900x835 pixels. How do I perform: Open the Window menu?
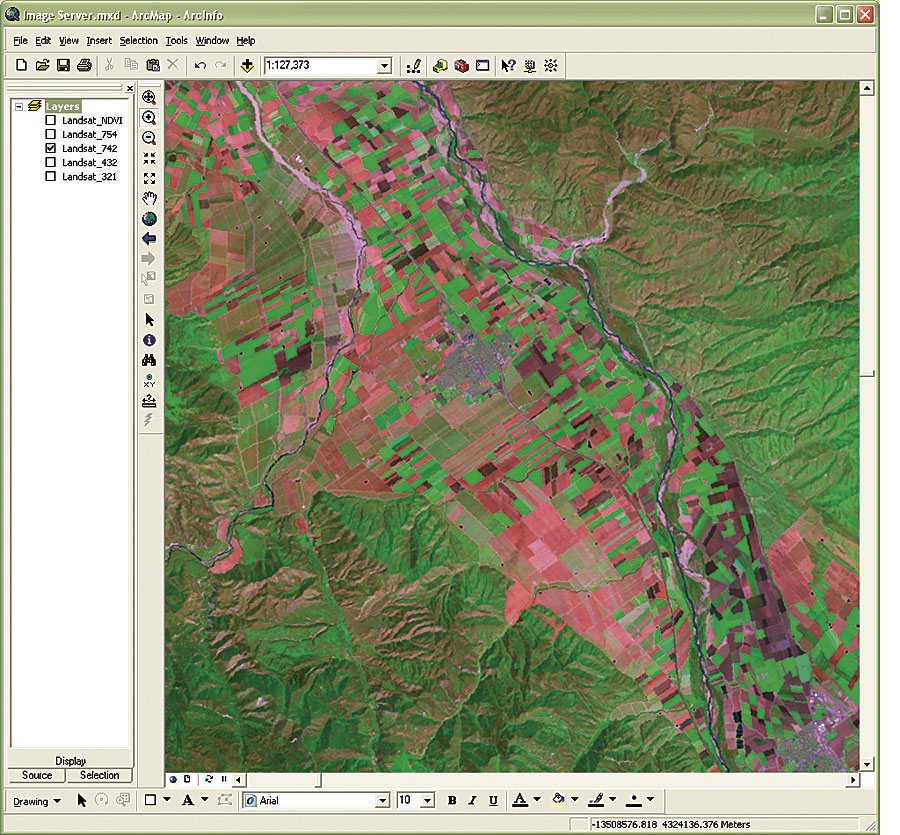pos(212,41)
